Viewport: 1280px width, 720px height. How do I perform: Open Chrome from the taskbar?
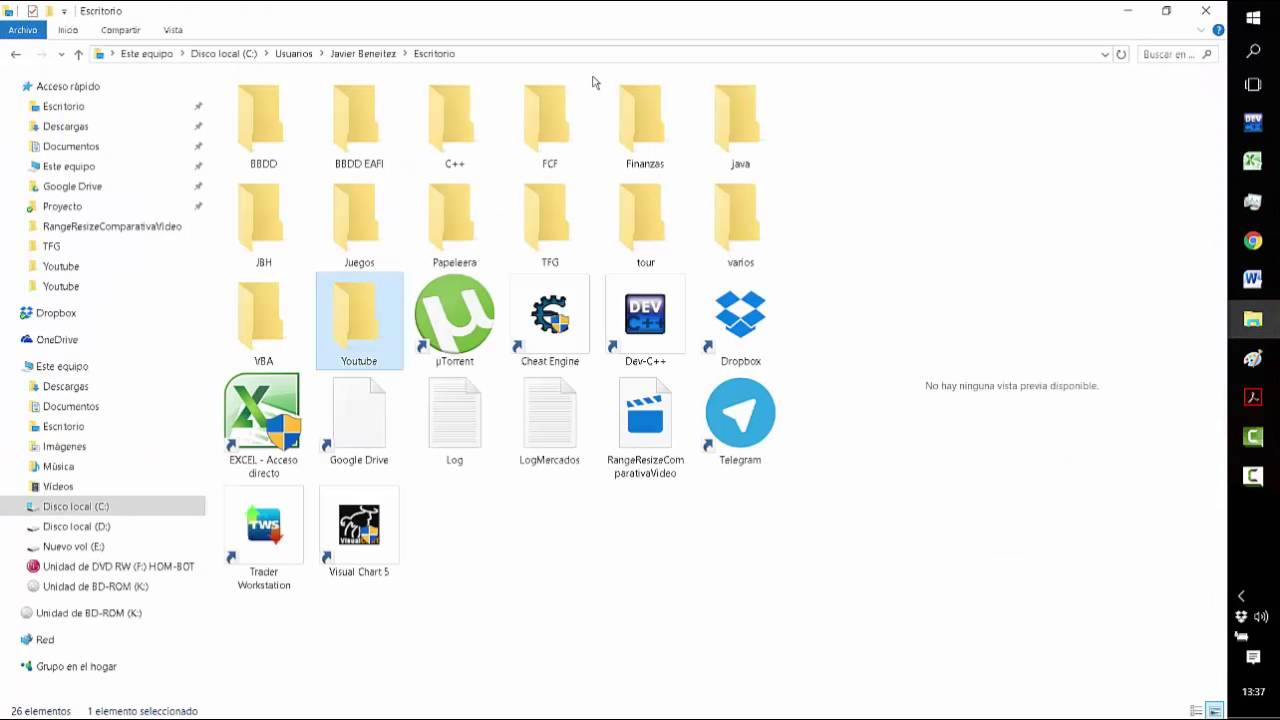[x=1253, y=240]
